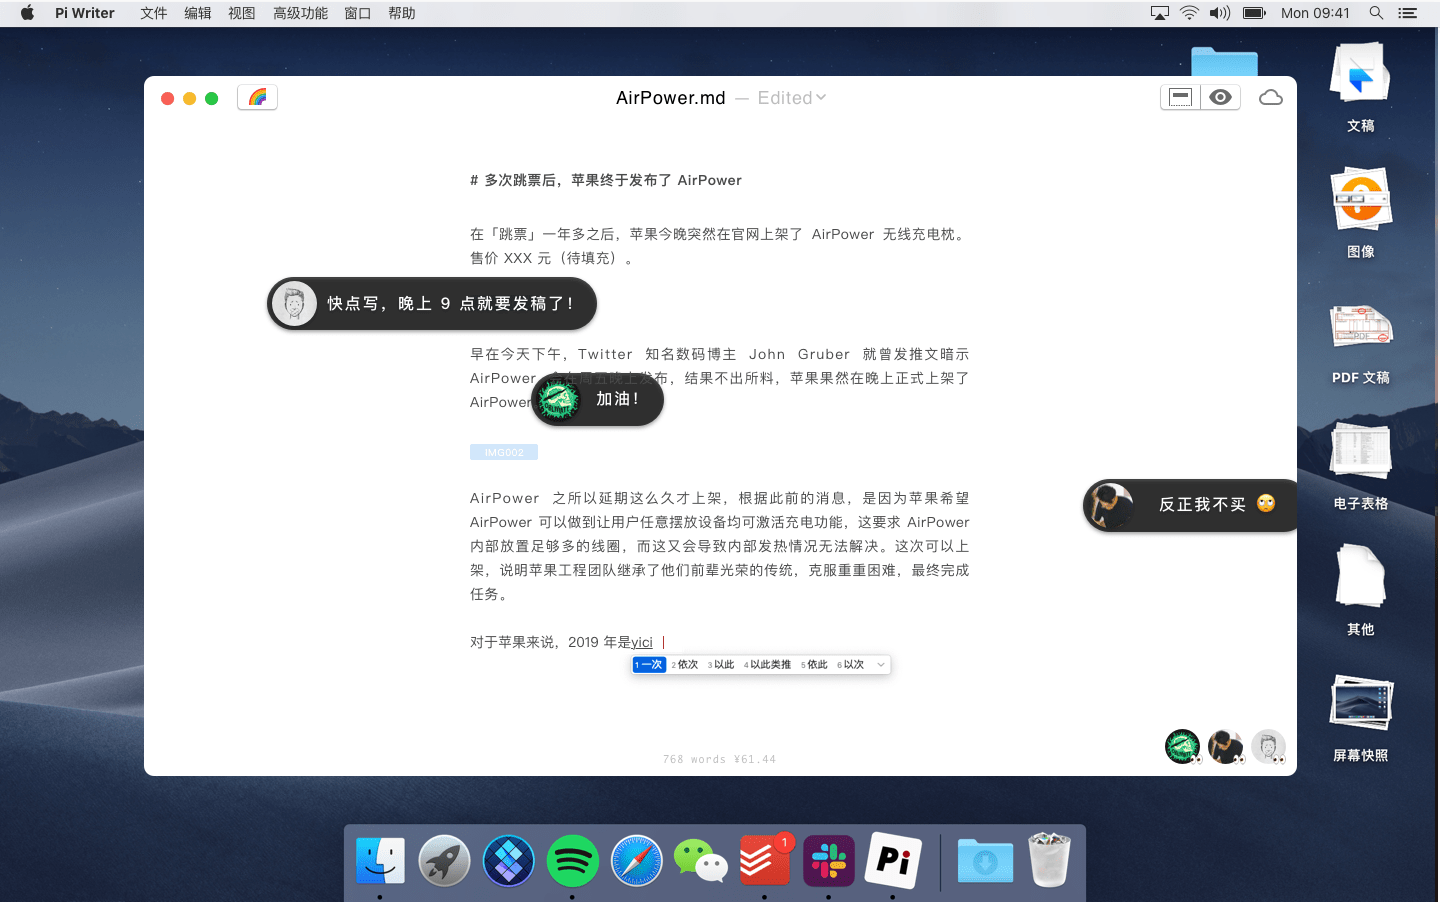1440x903 pixels.
Task: Open the 编辑 menu
Action: pyautogui.click(x=198, y=13)
